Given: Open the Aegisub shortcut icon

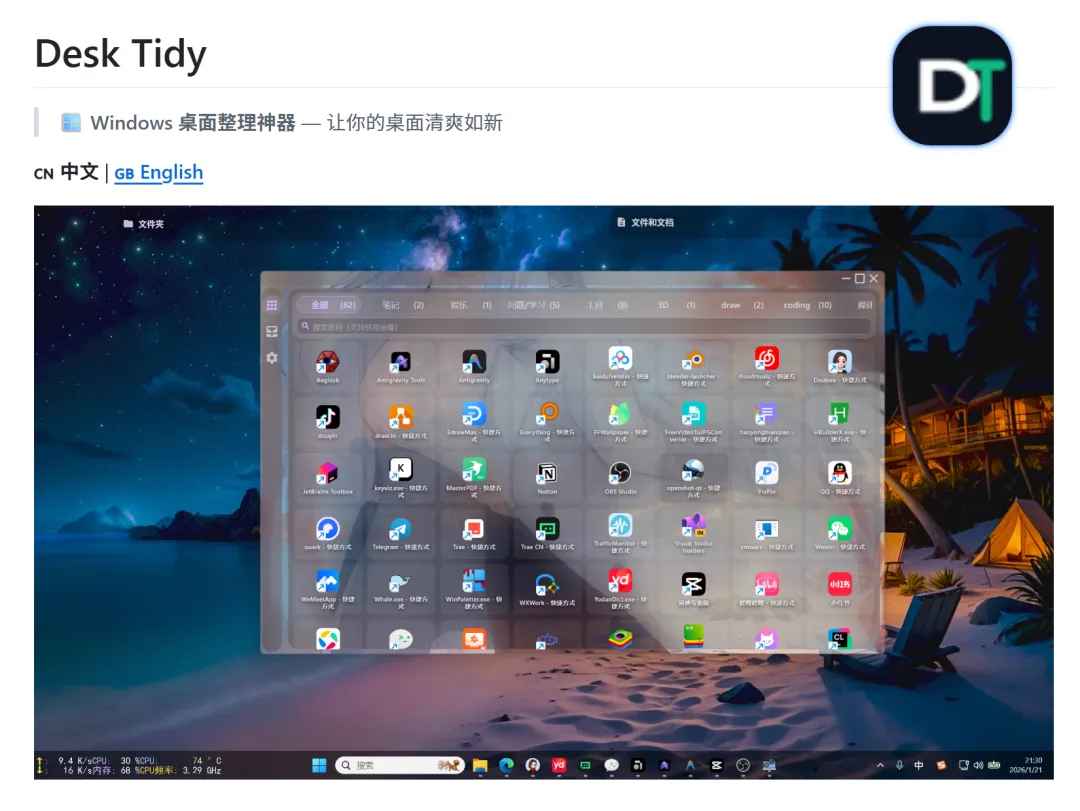Looking at the screenshot, I should click(327, 362).
